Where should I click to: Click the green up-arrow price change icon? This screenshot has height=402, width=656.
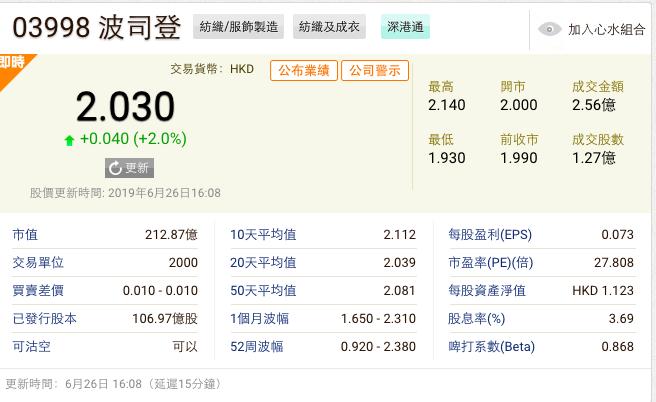point(69,140)
